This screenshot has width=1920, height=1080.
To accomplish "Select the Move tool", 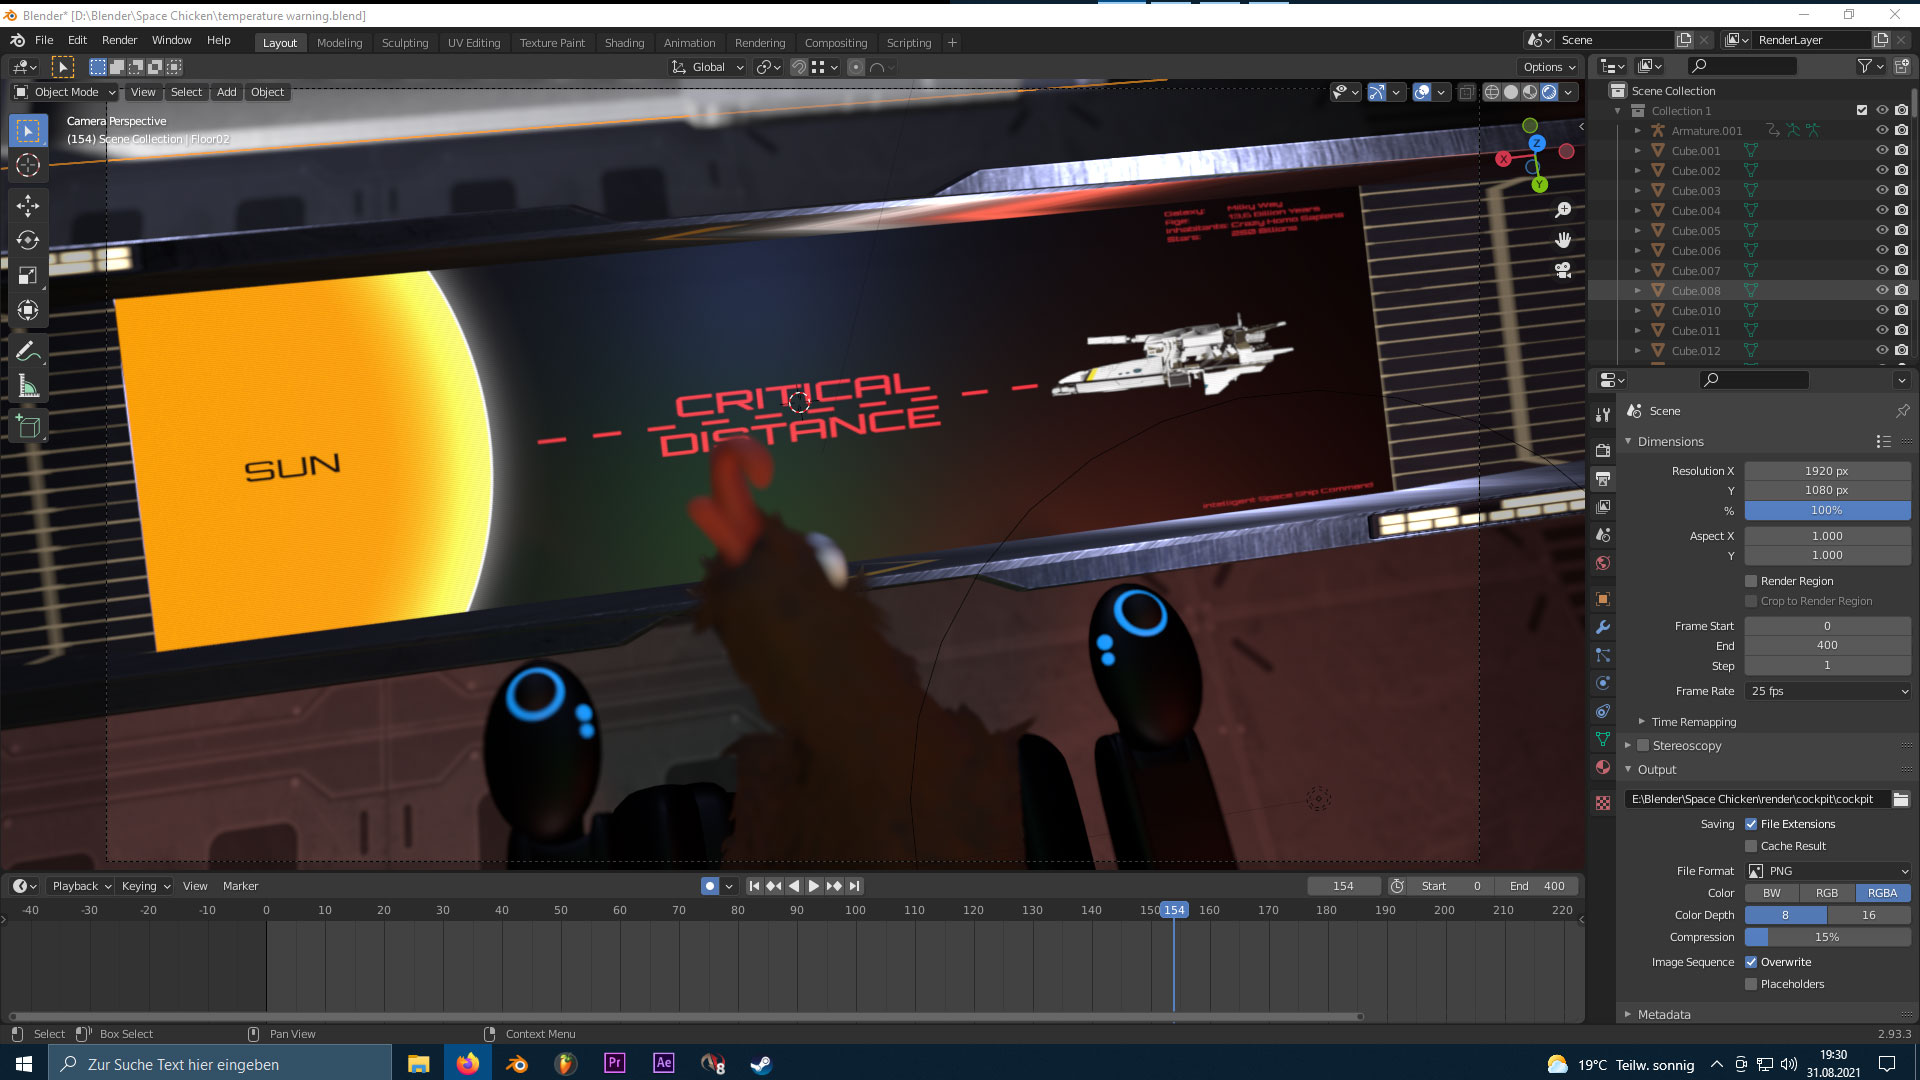I will point(28,206).
